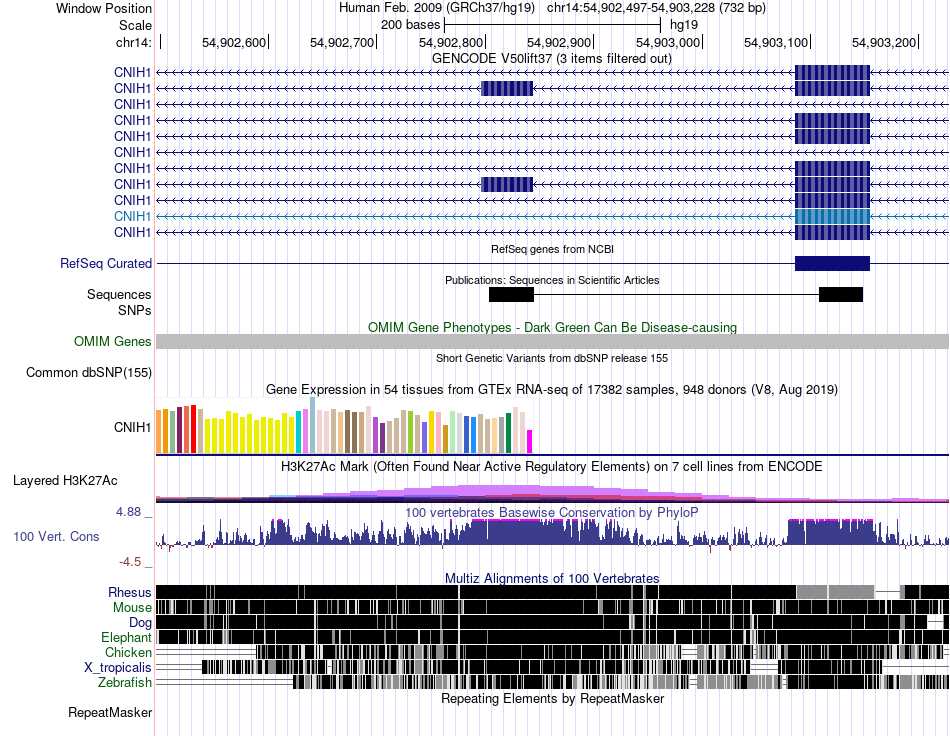The width and height of the screenshot is (950, 736).
Task: Click the 4.88 conservation scale value
Action: click(x=128, y=512)
